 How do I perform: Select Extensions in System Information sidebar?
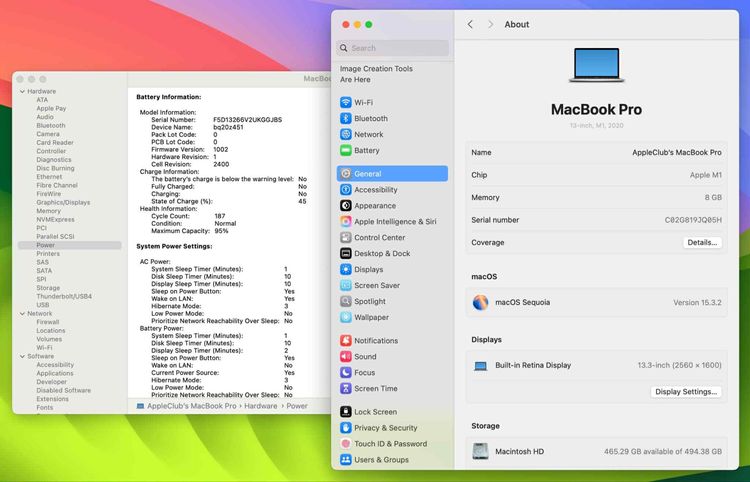[52, 399]
